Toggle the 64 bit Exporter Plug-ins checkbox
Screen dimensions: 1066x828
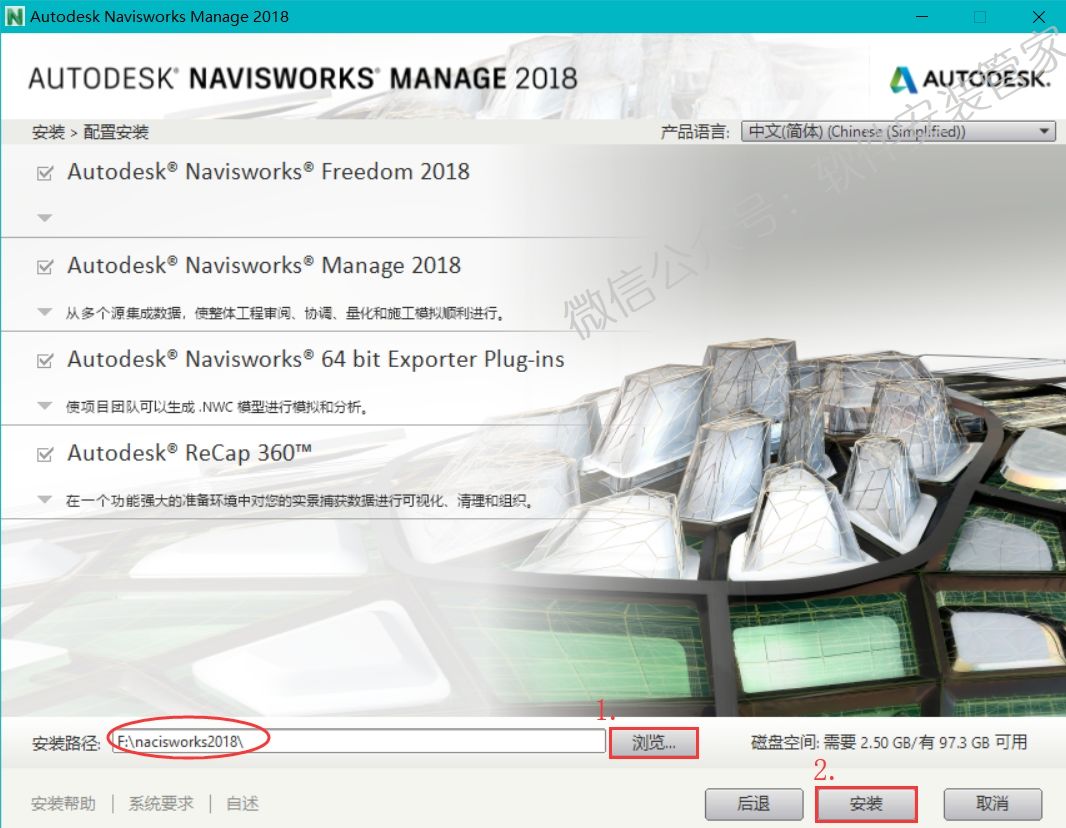pos(44,361)
